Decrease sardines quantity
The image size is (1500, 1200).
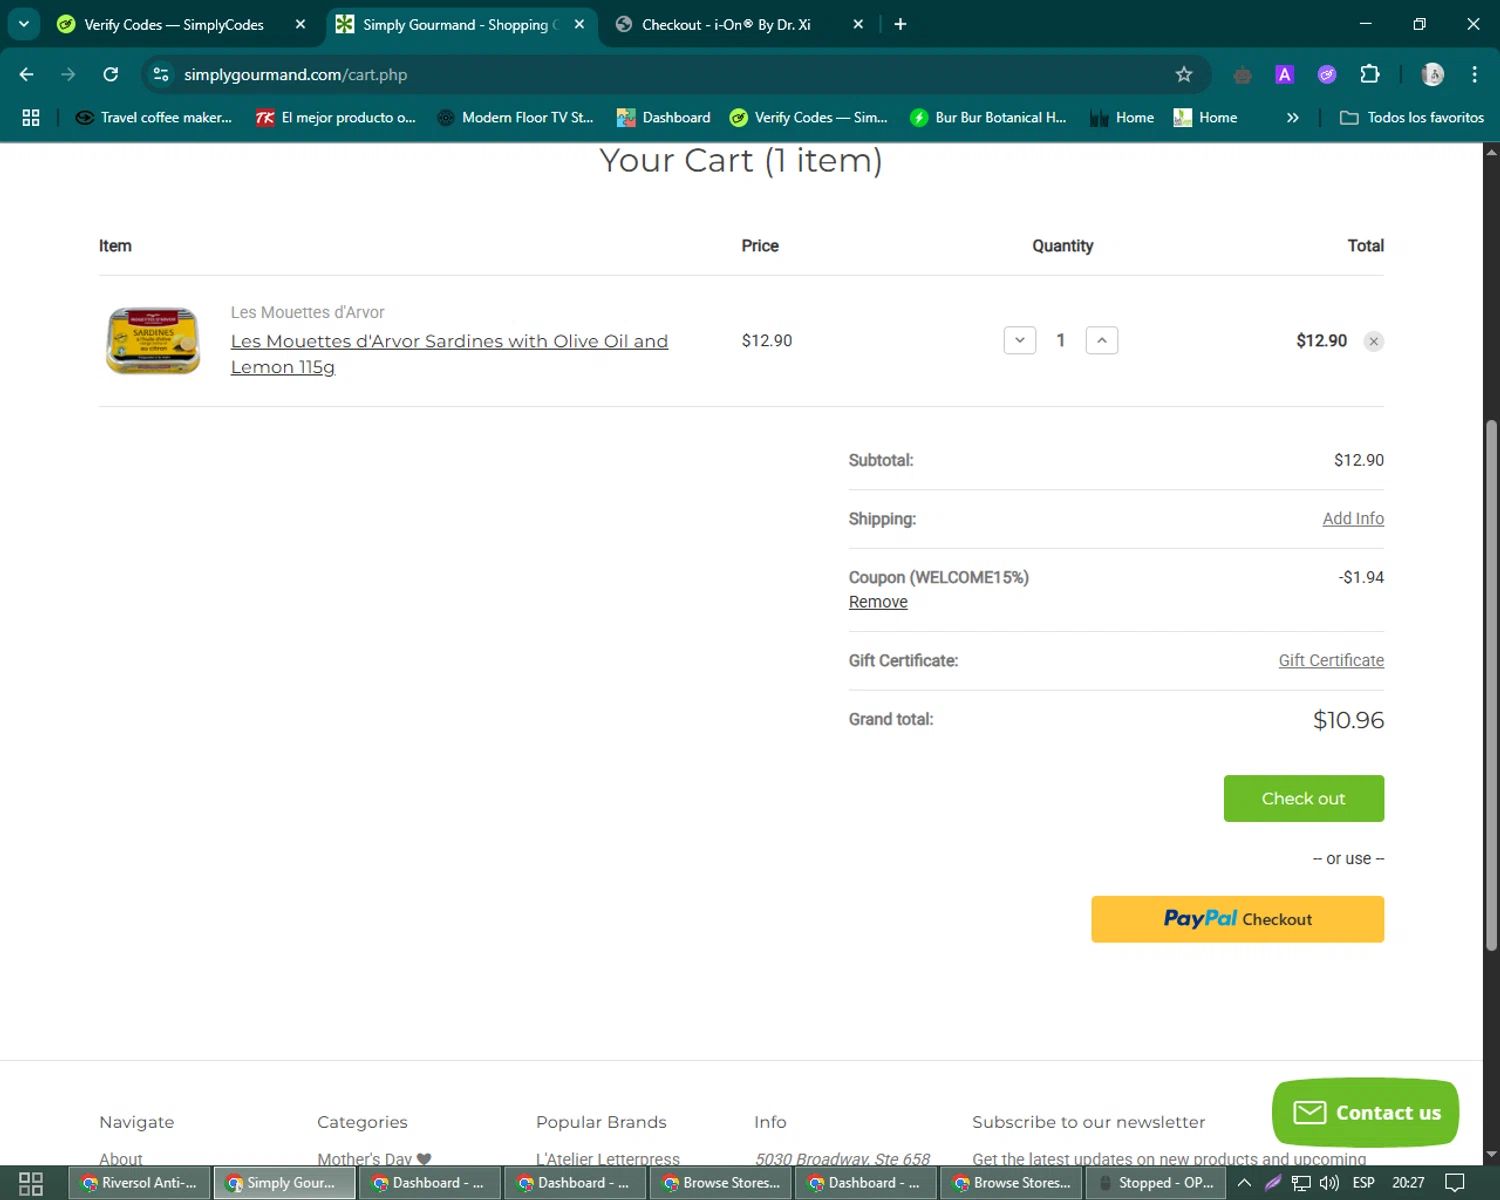pyautogui.click(x=1020, y=341)
